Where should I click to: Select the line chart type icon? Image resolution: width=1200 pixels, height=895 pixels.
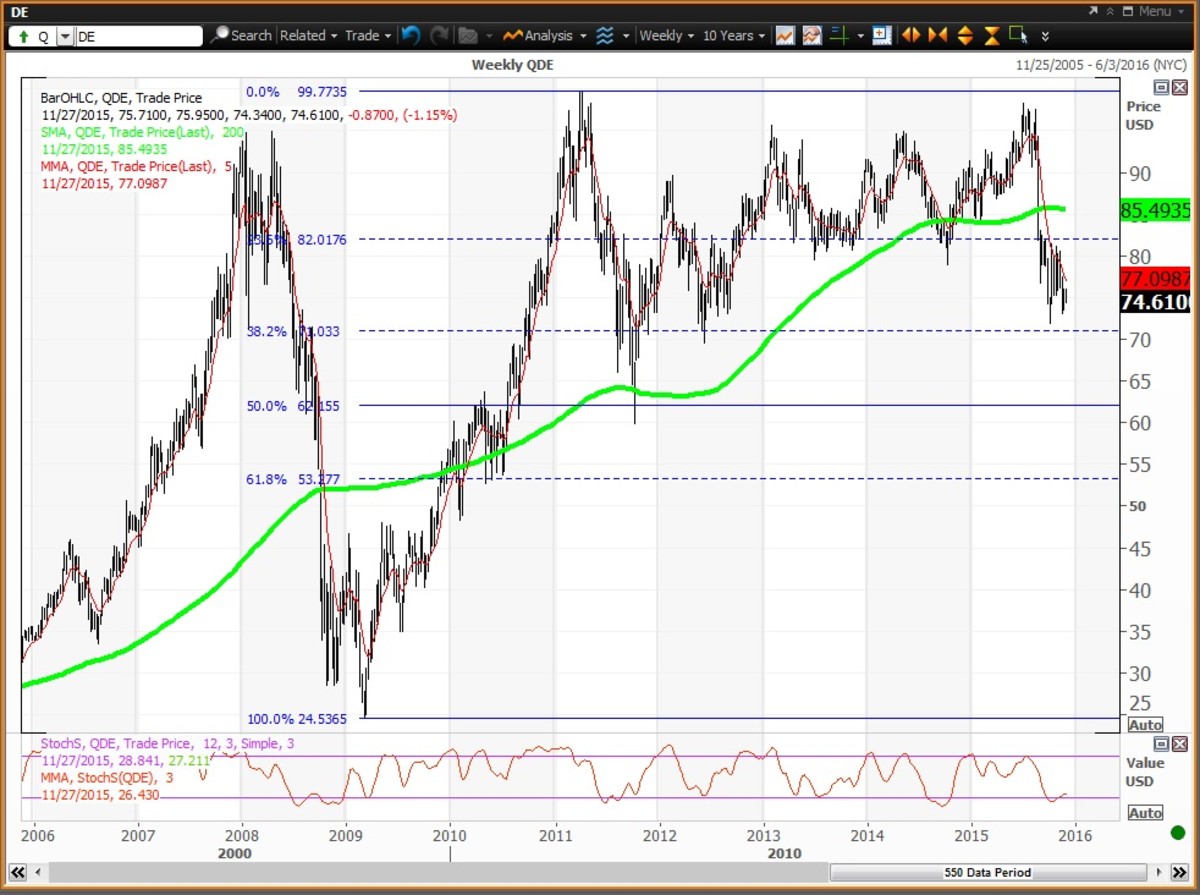pos(785,35)
